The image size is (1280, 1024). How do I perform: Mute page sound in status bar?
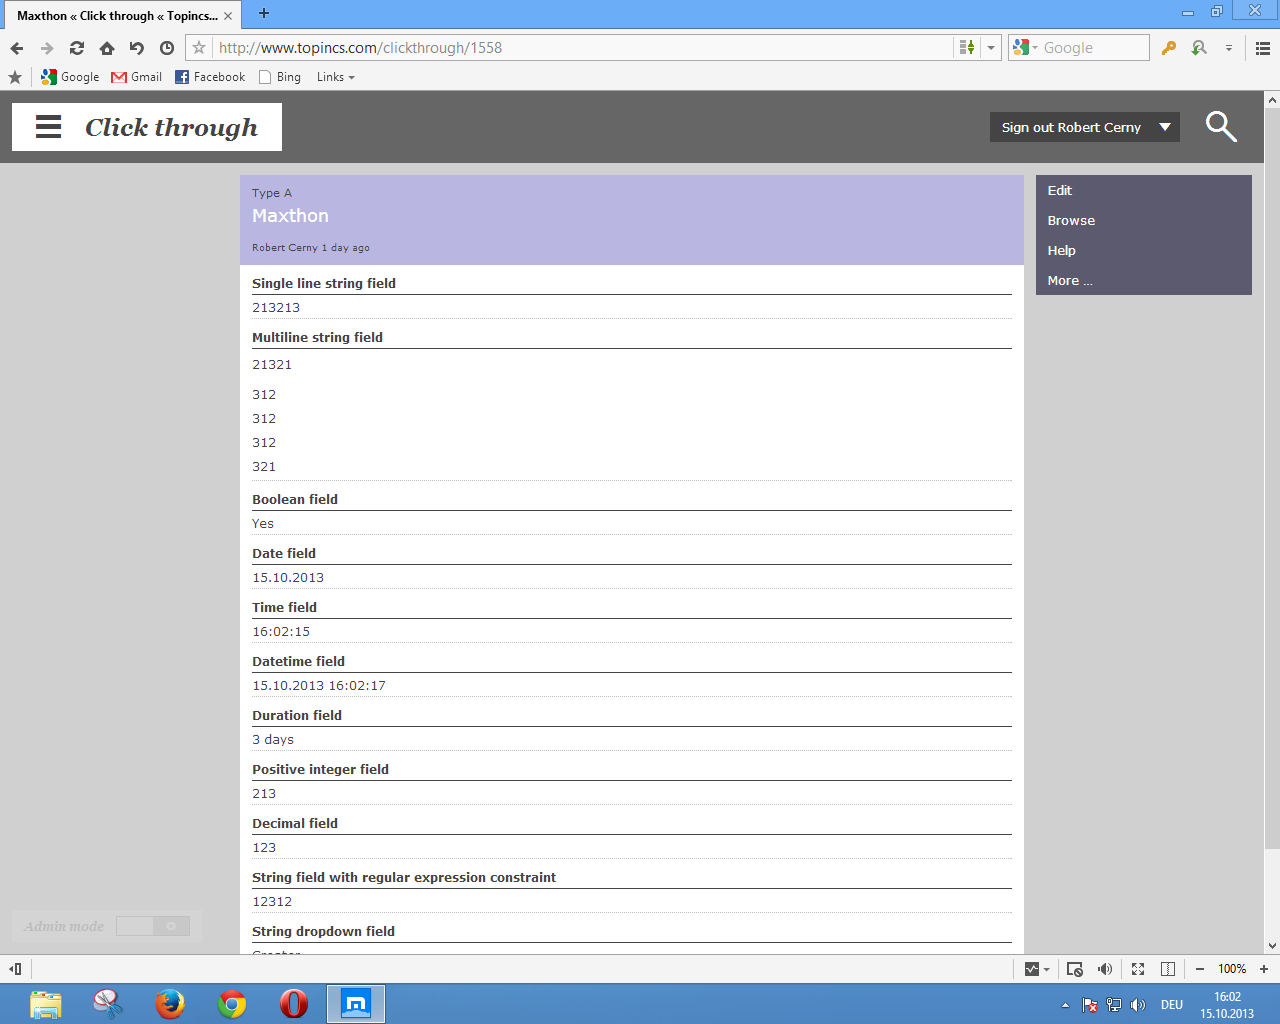click(x=1105, y=969)
